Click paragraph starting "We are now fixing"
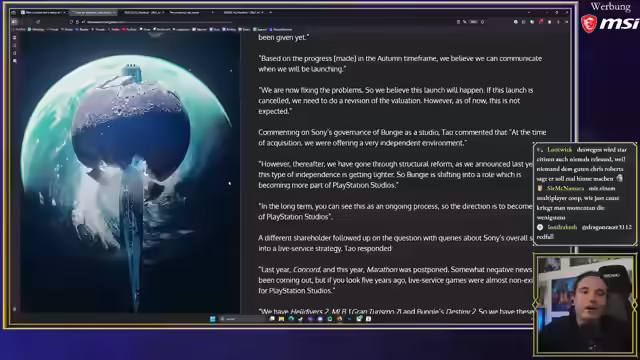 pyautogui.click(x=396, y=100)
